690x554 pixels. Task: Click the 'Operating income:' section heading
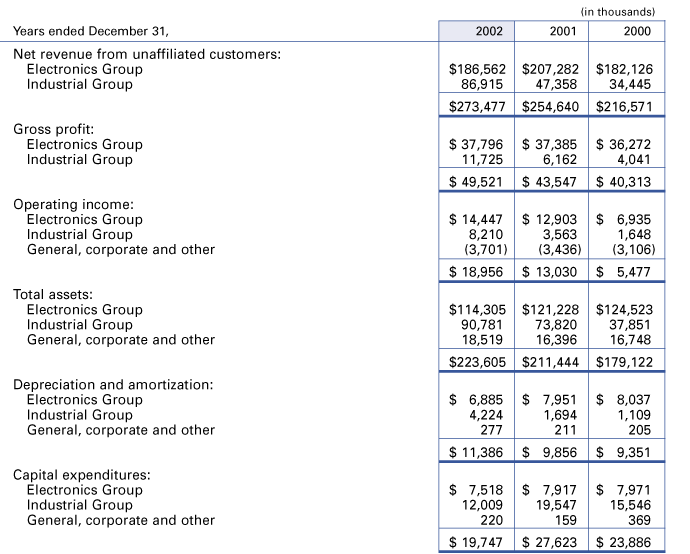click(74, 204)
